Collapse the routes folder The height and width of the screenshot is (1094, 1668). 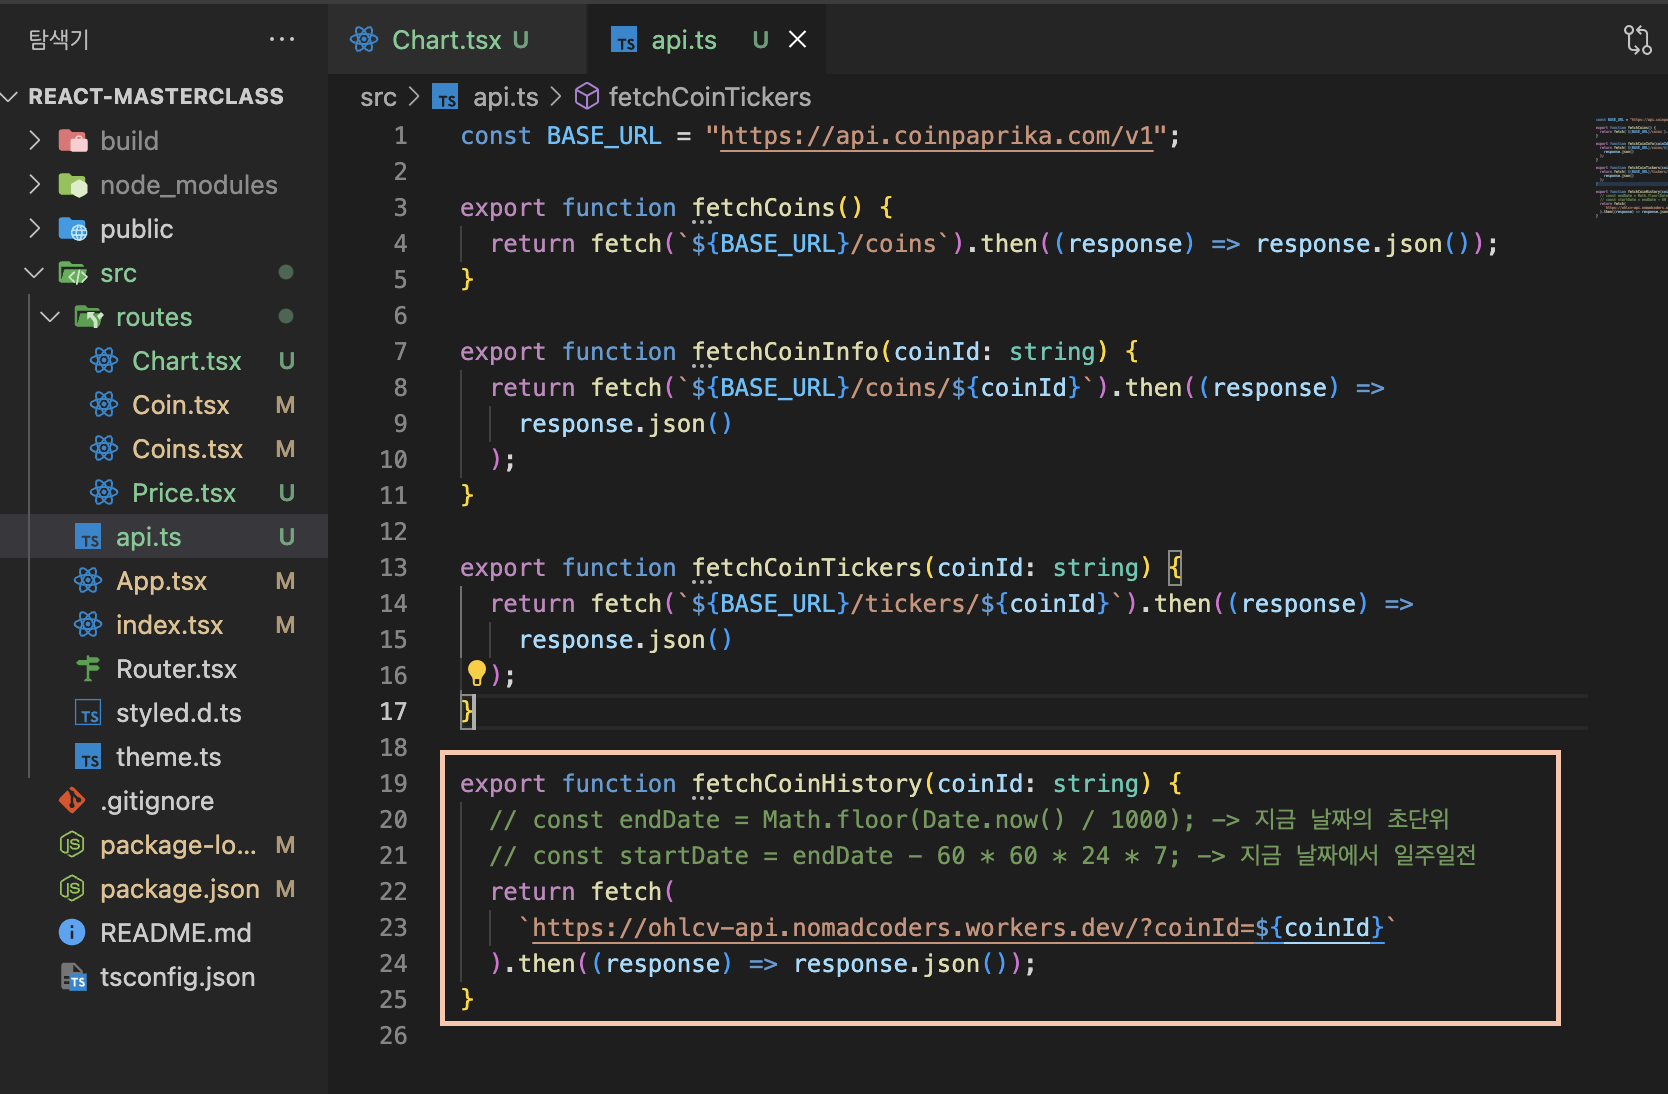tap(50, 317)
